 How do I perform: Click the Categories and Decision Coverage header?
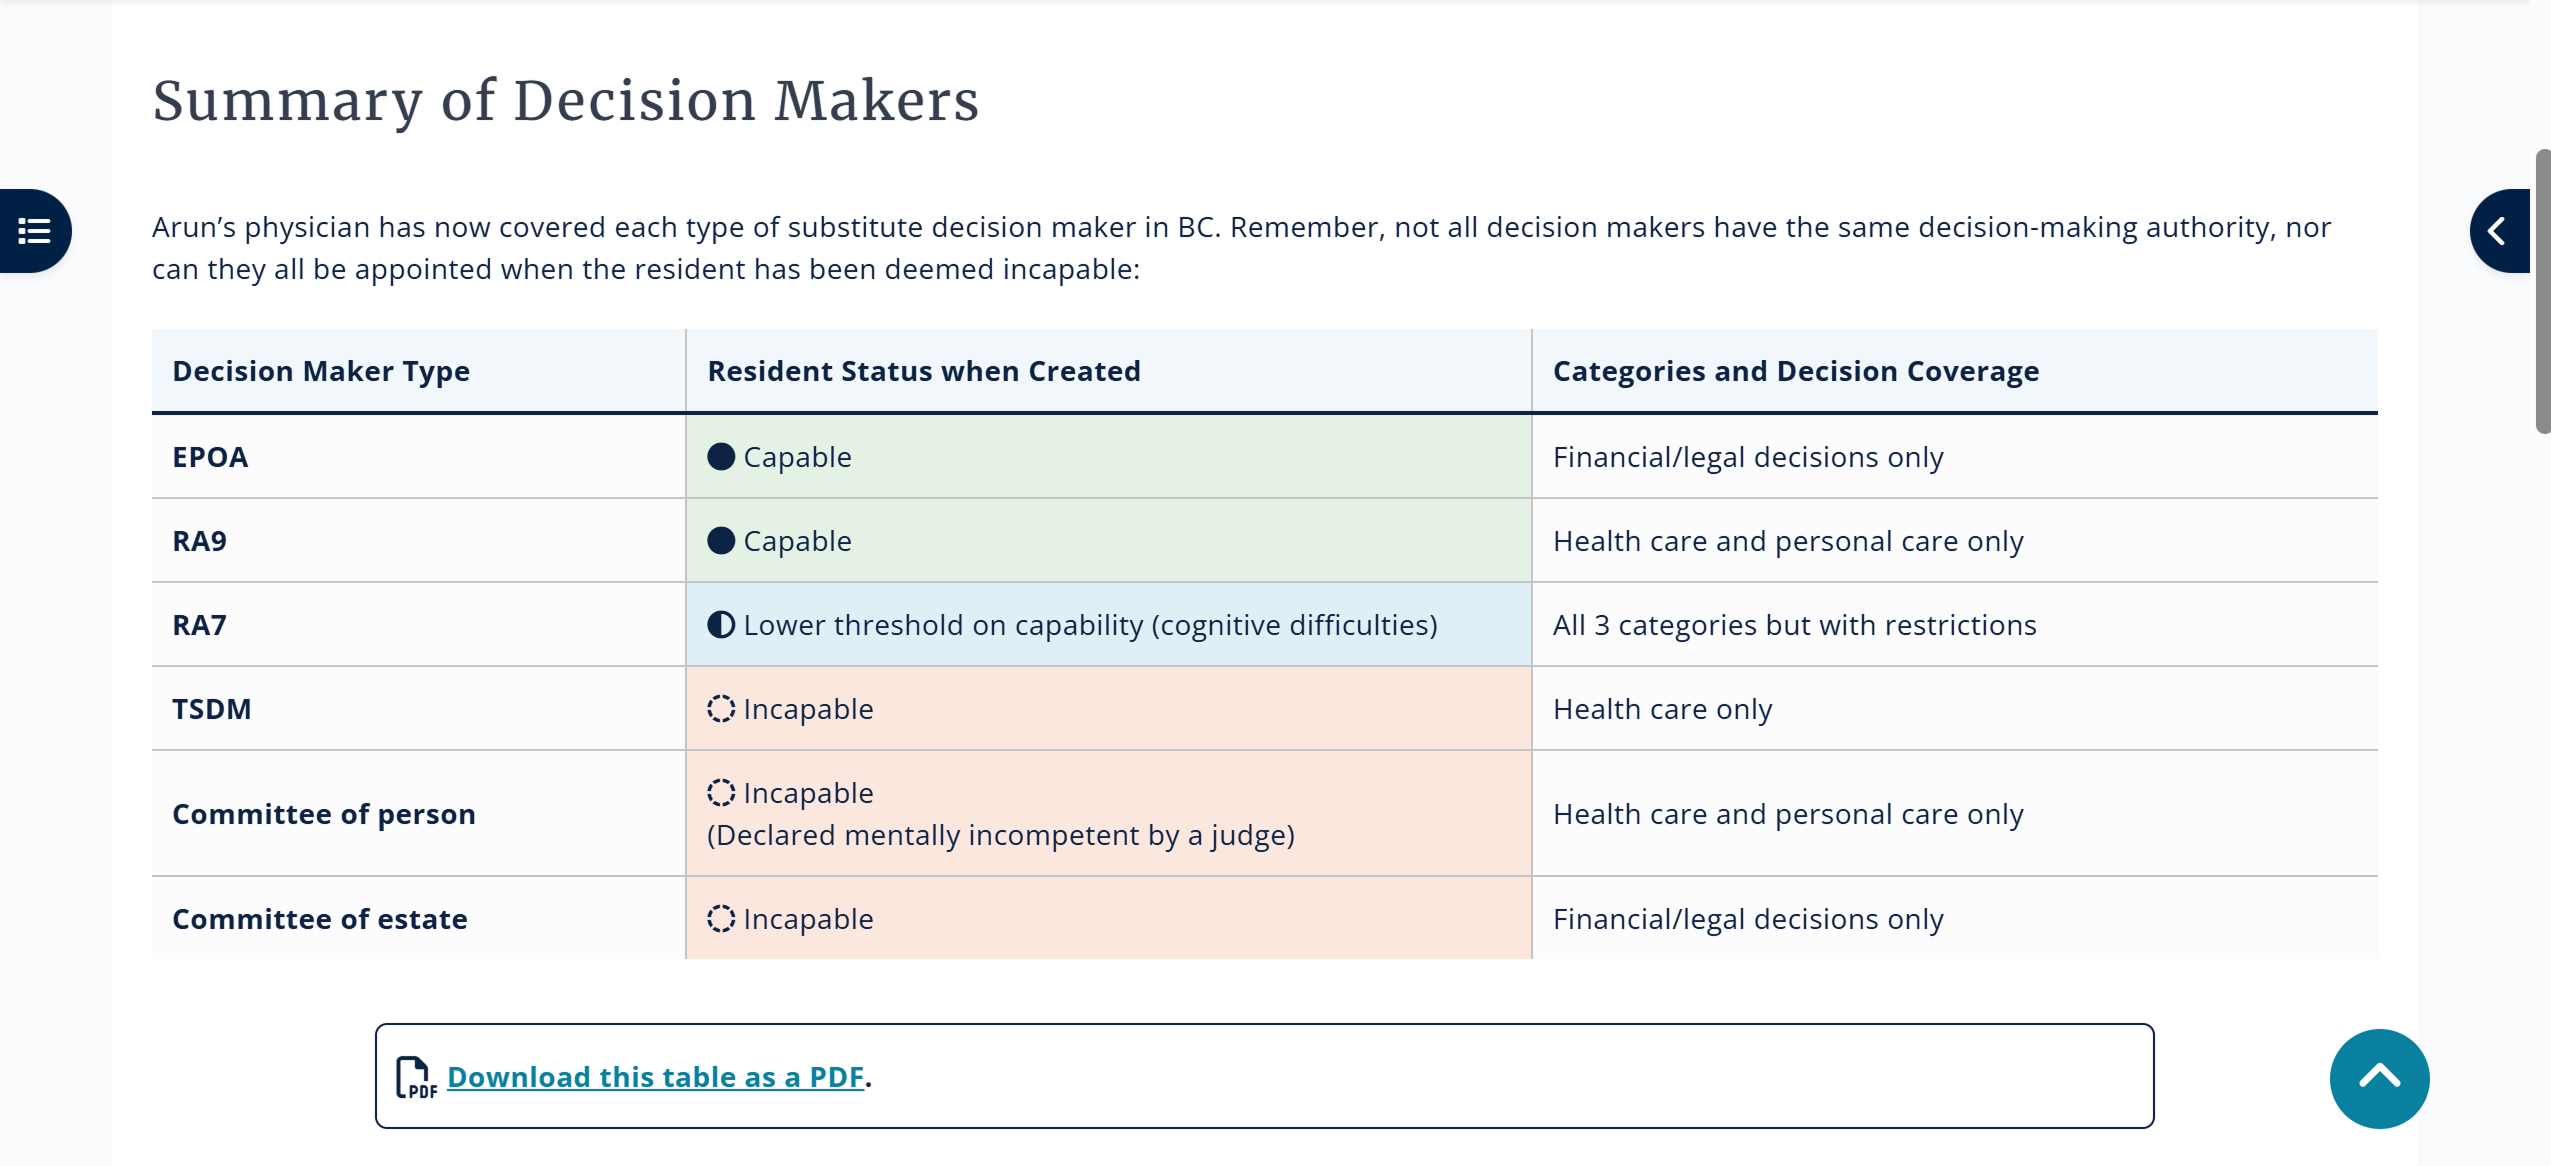tap(1795, 371)
